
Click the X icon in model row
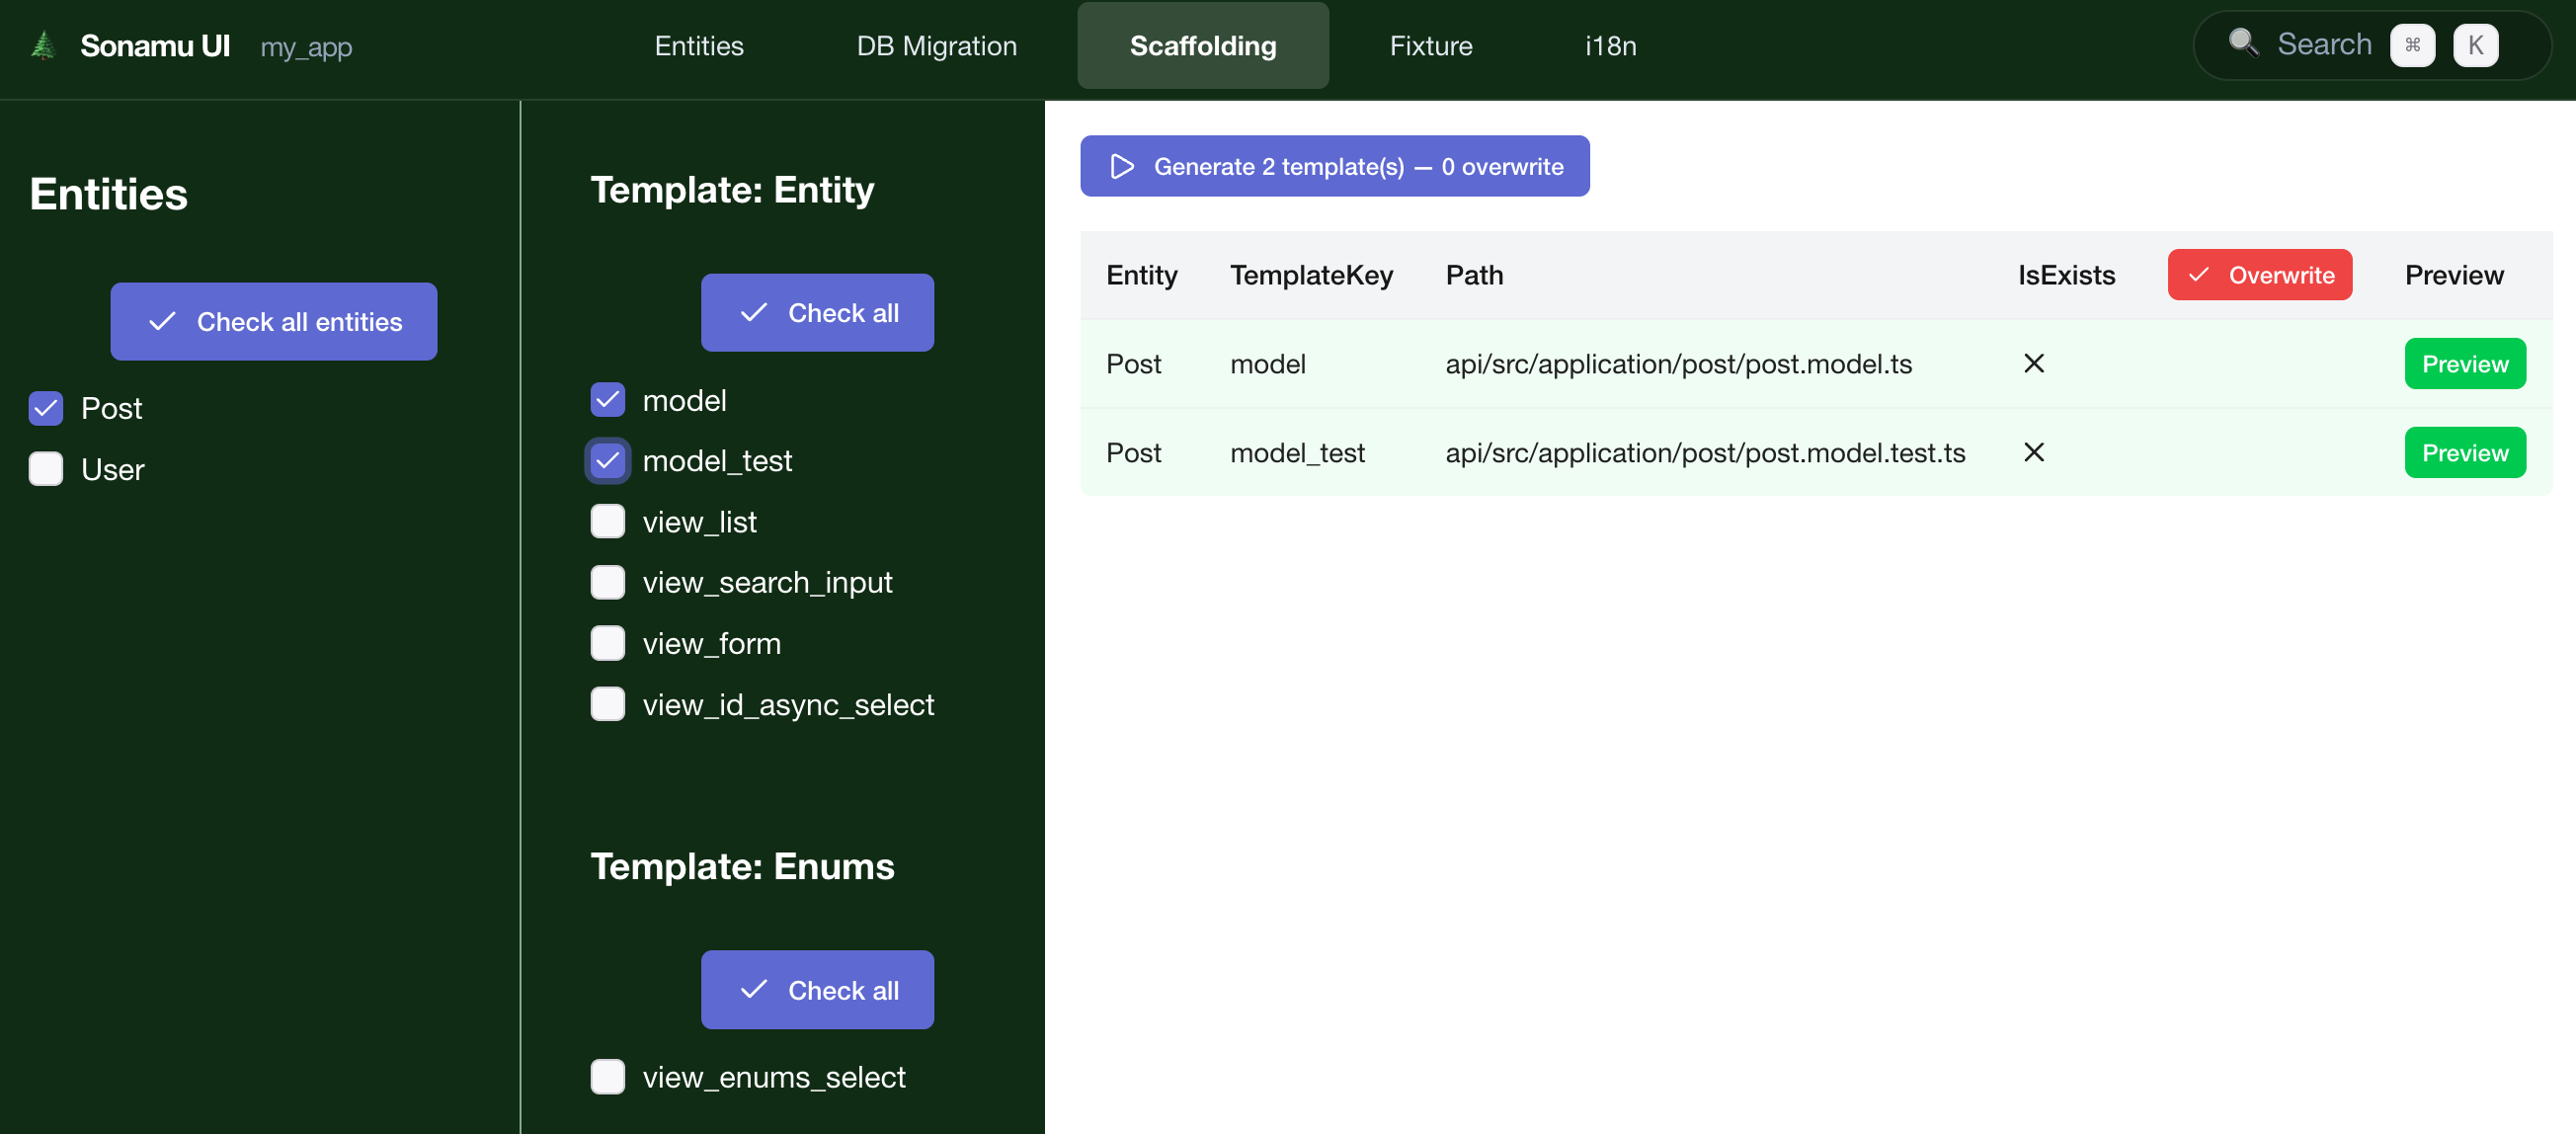(2033, 364)
